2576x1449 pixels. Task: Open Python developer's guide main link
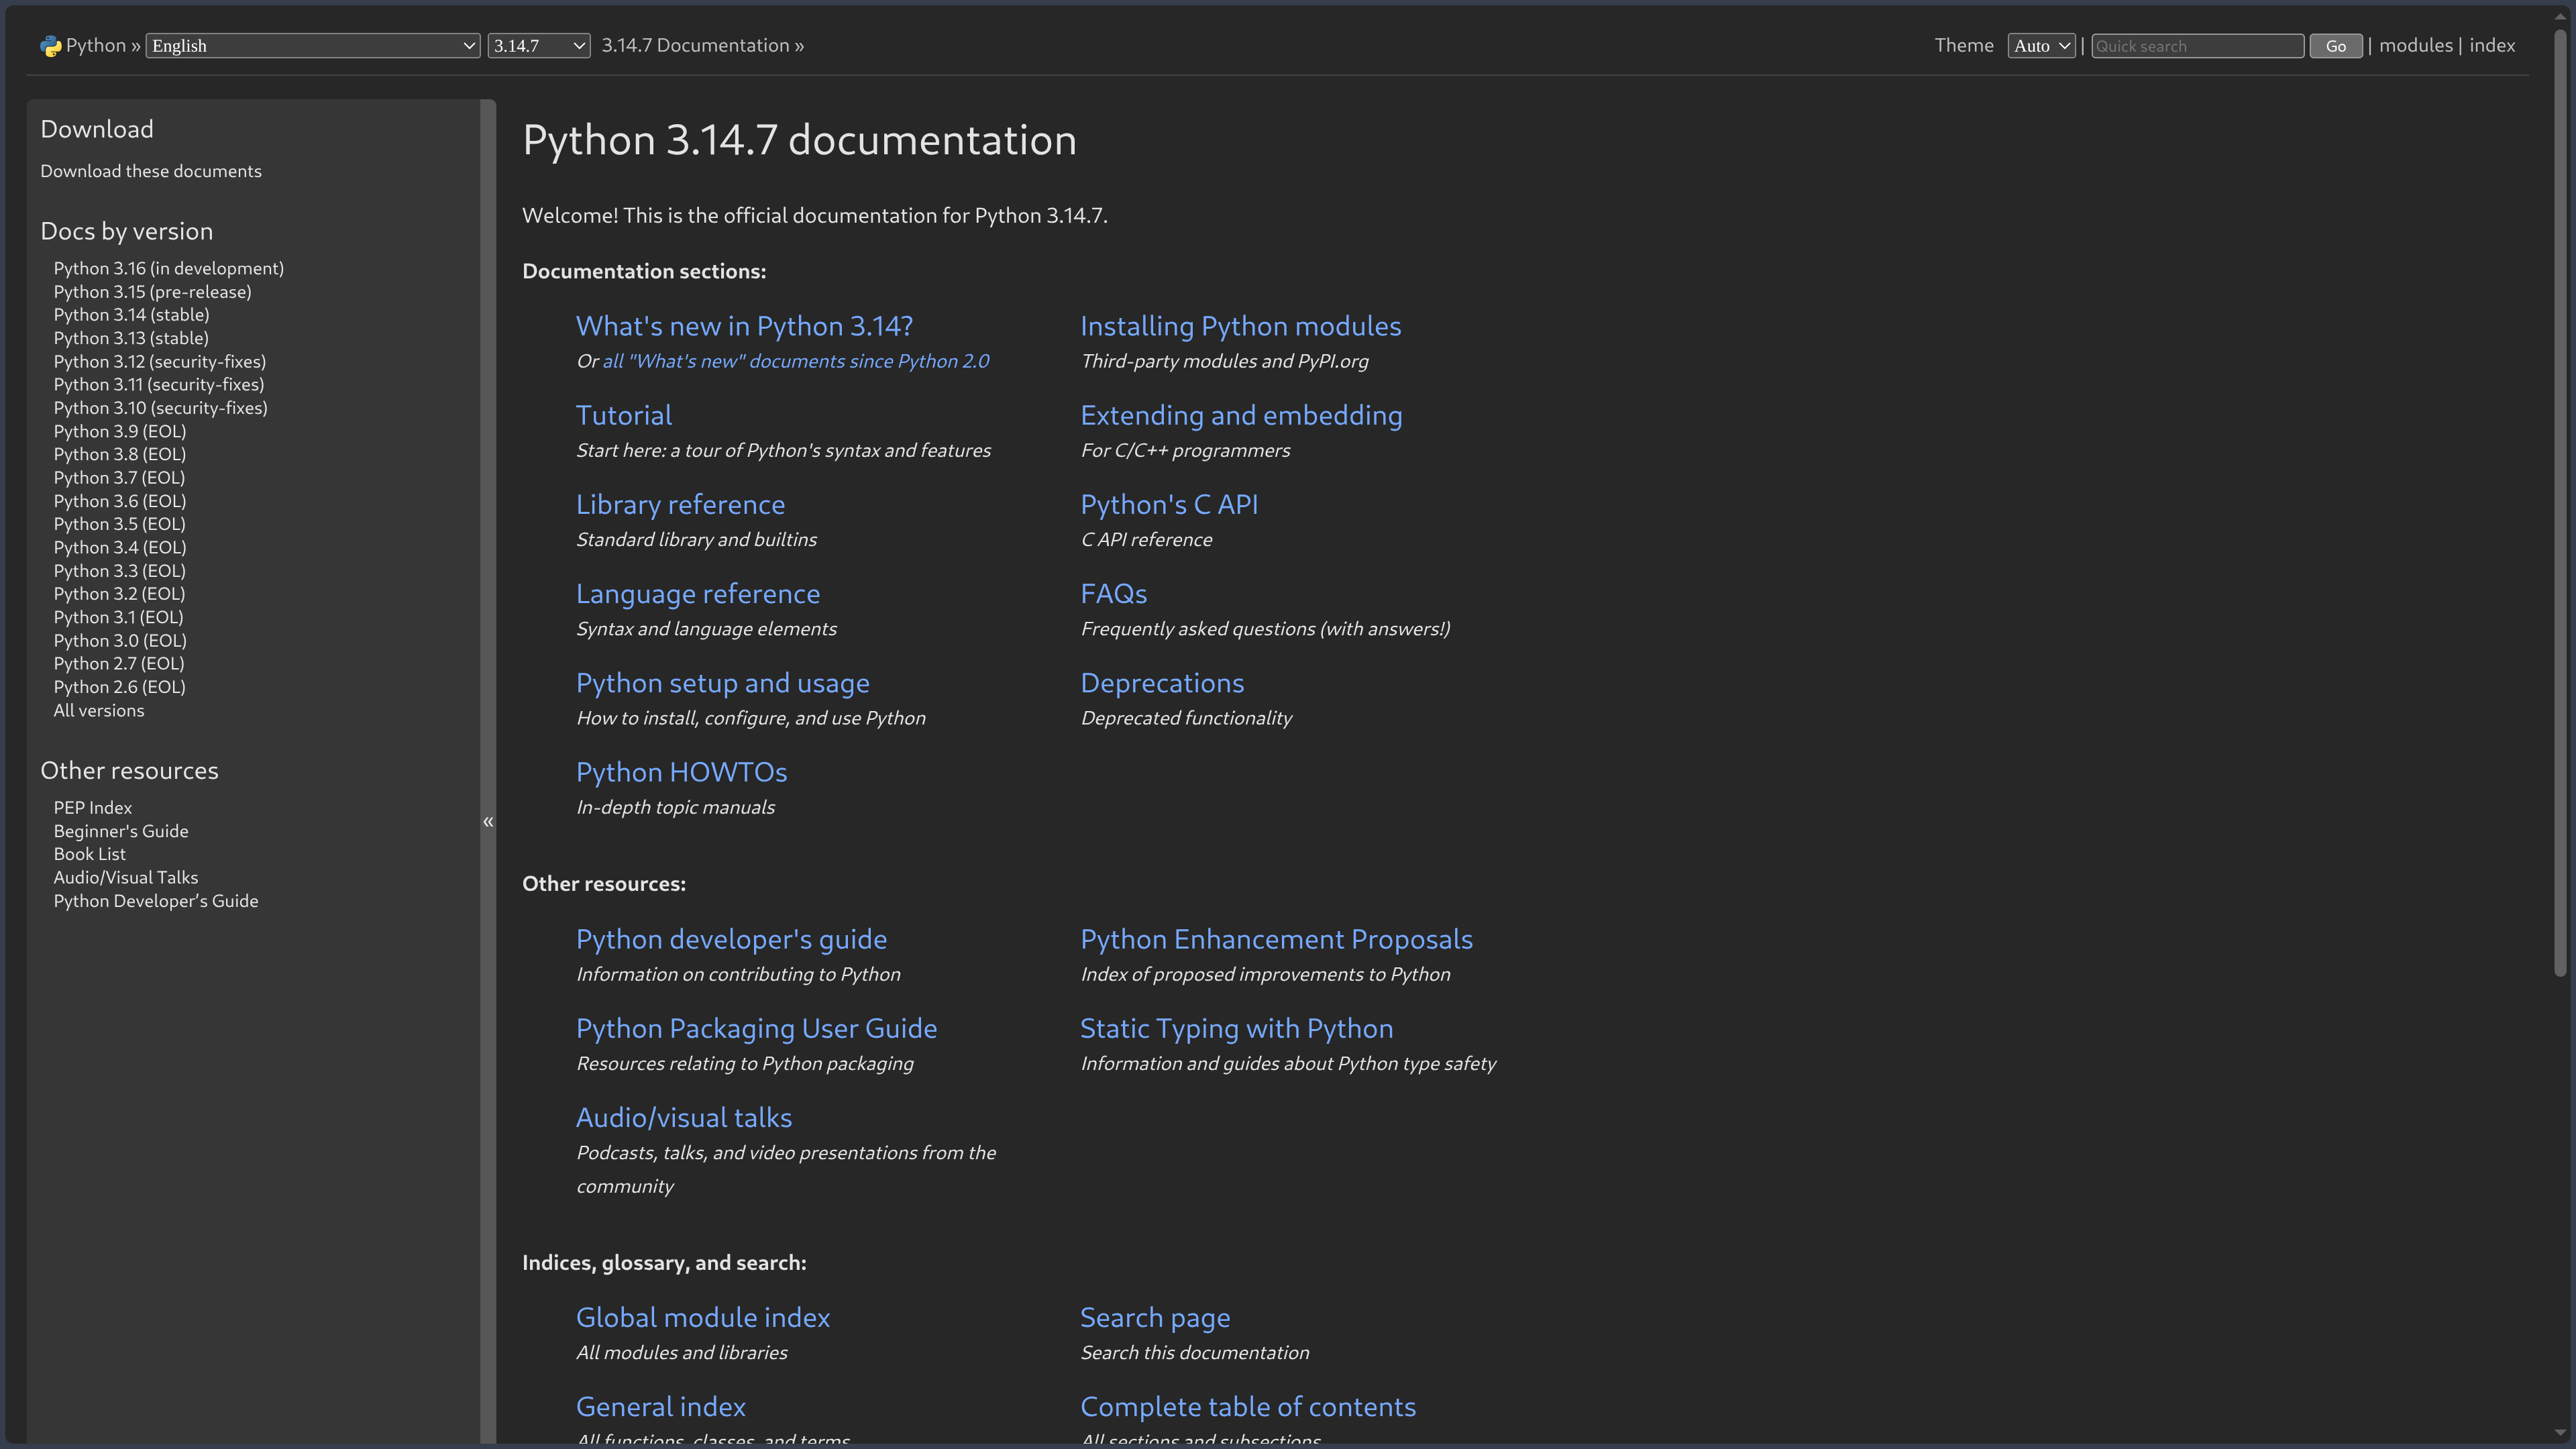(x=731, y=939)
